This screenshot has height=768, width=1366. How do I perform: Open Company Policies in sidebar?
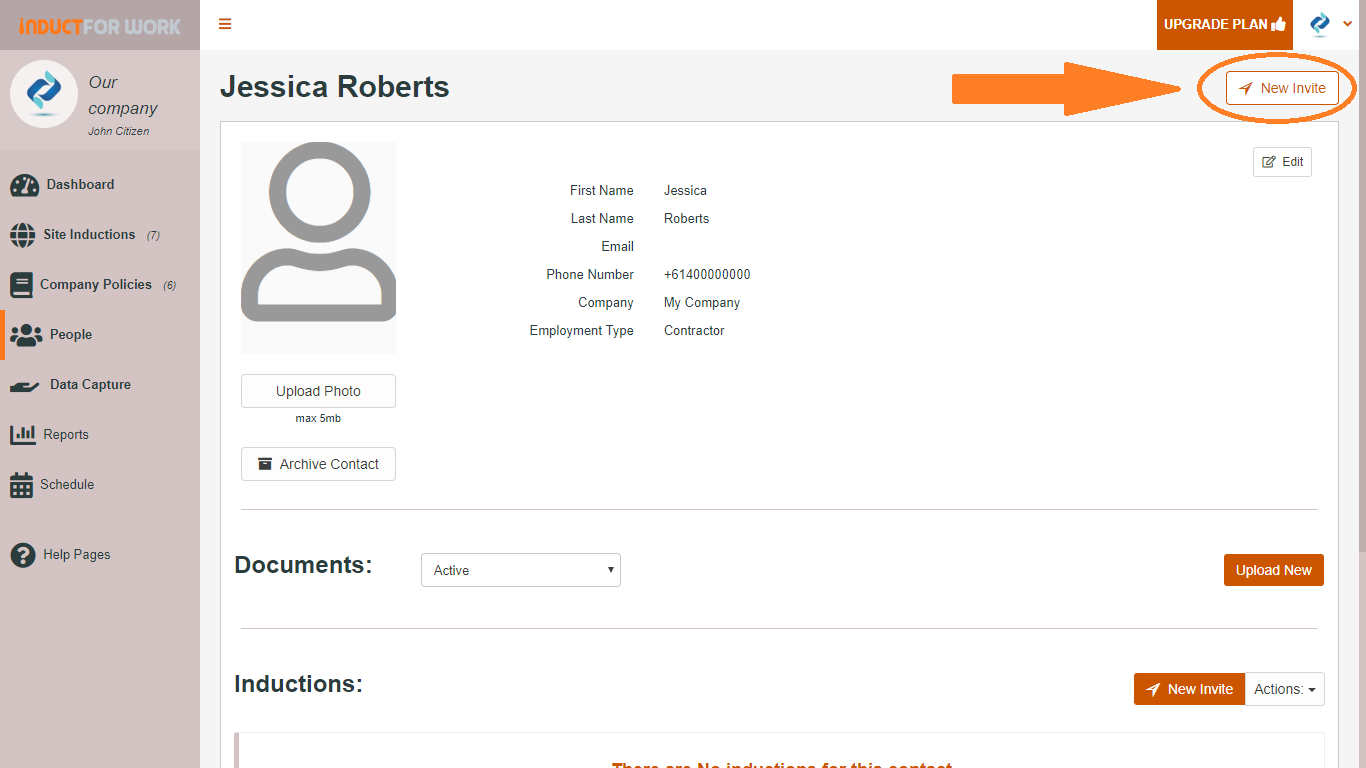pos(96,285)
